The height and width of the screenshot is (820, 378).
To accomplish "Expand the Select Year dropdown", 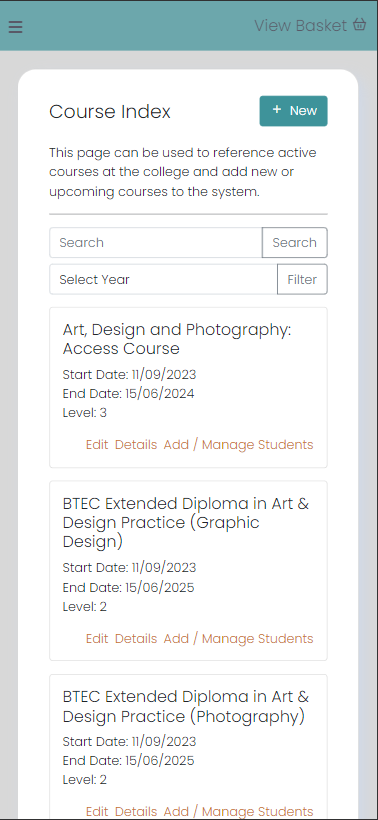I will coord(163,280).
